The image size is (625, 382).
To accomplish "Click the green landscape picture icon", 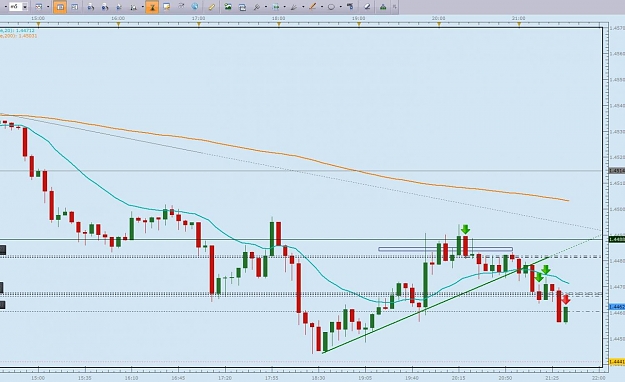I will (x=228, y=7).
